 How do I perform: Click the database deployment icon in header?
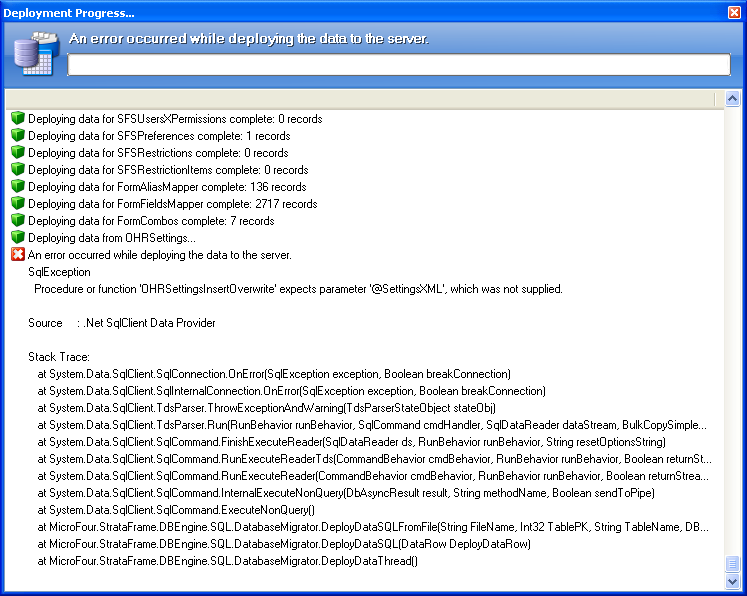(32, 54)
